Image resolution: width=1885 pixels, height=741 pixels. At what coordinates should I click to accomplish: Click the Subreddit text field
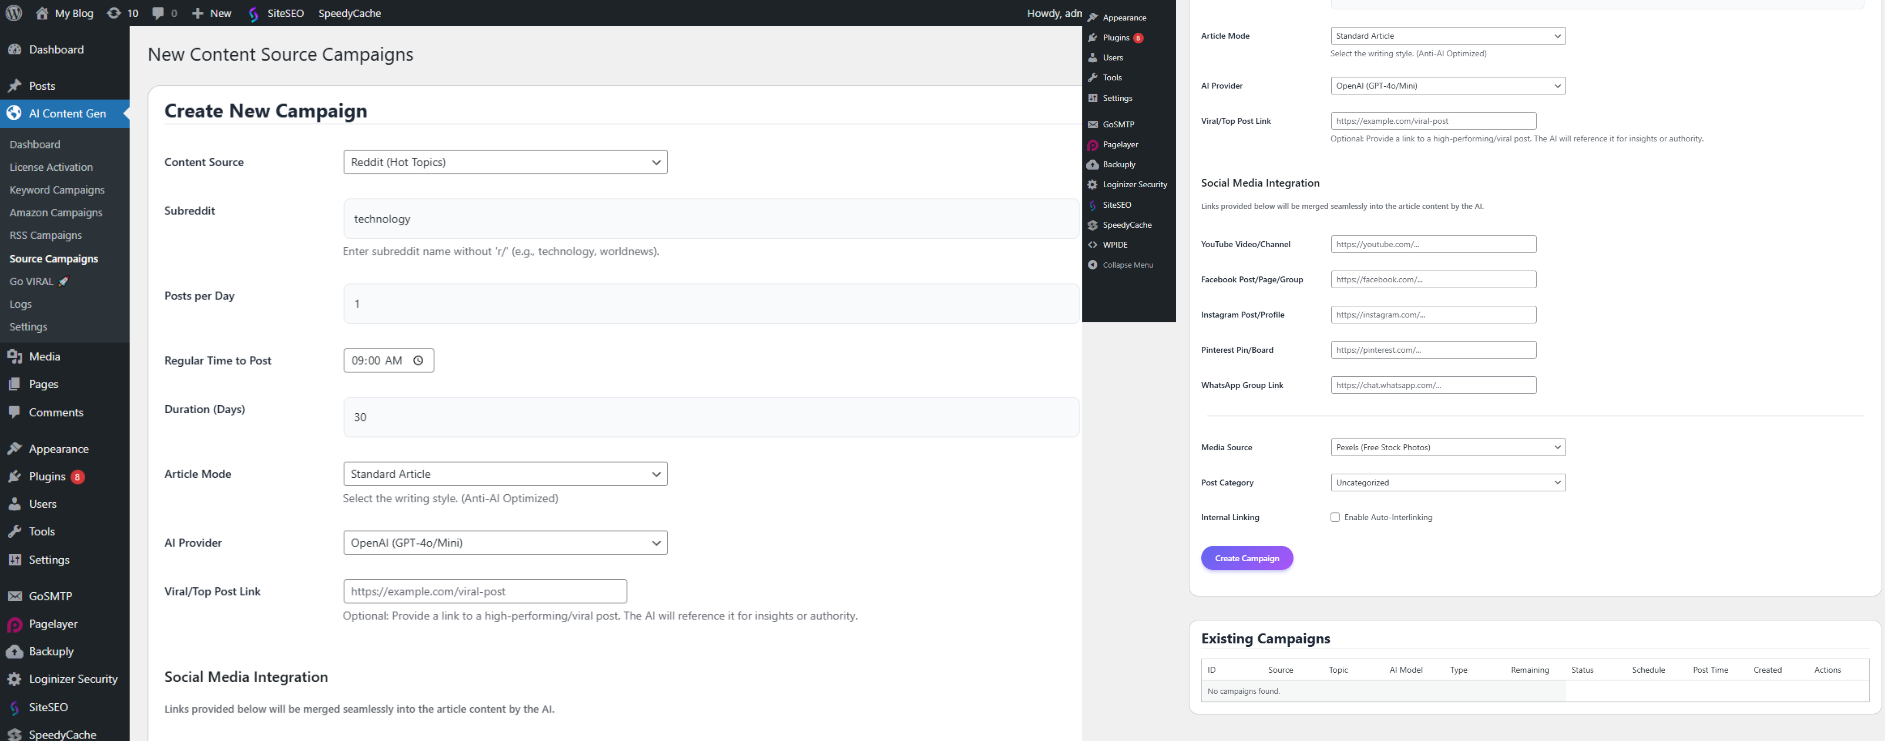(710, 219)
